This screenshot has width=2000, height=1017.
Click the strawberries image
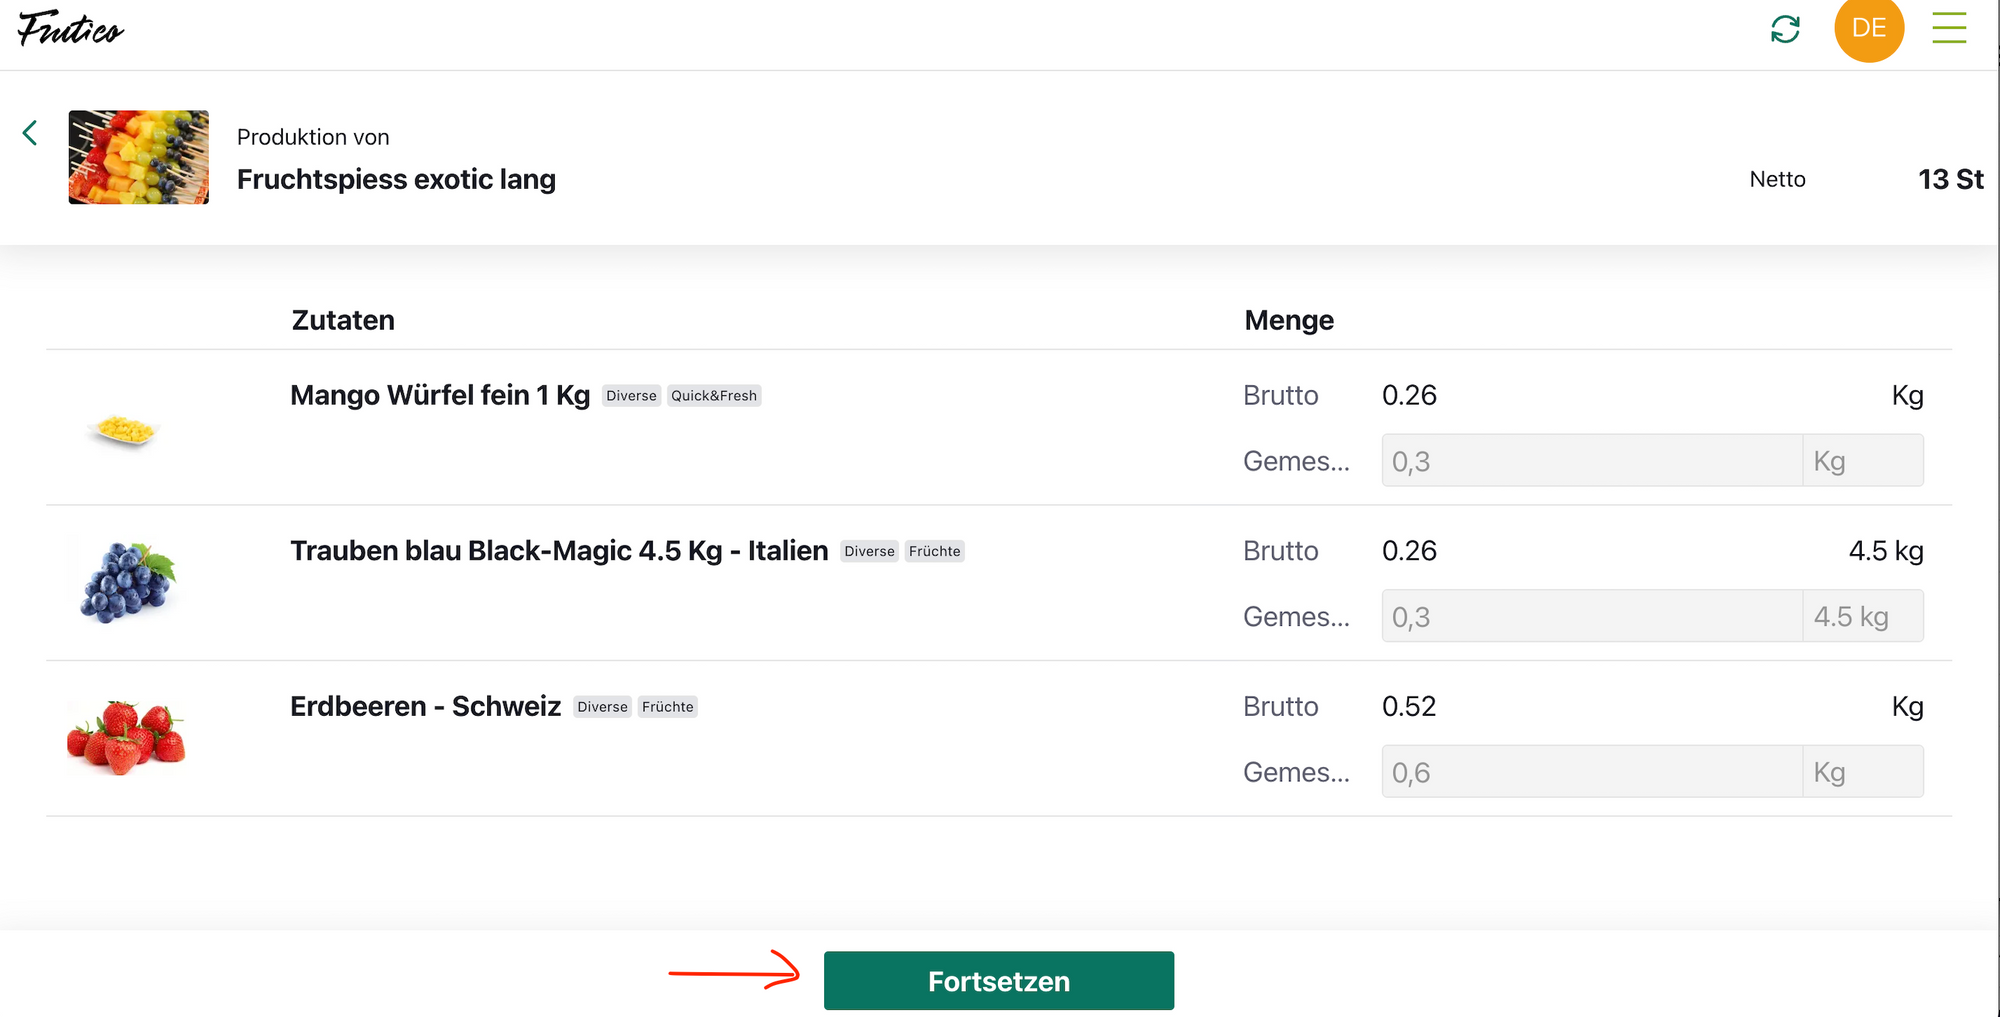coord(126,738)
